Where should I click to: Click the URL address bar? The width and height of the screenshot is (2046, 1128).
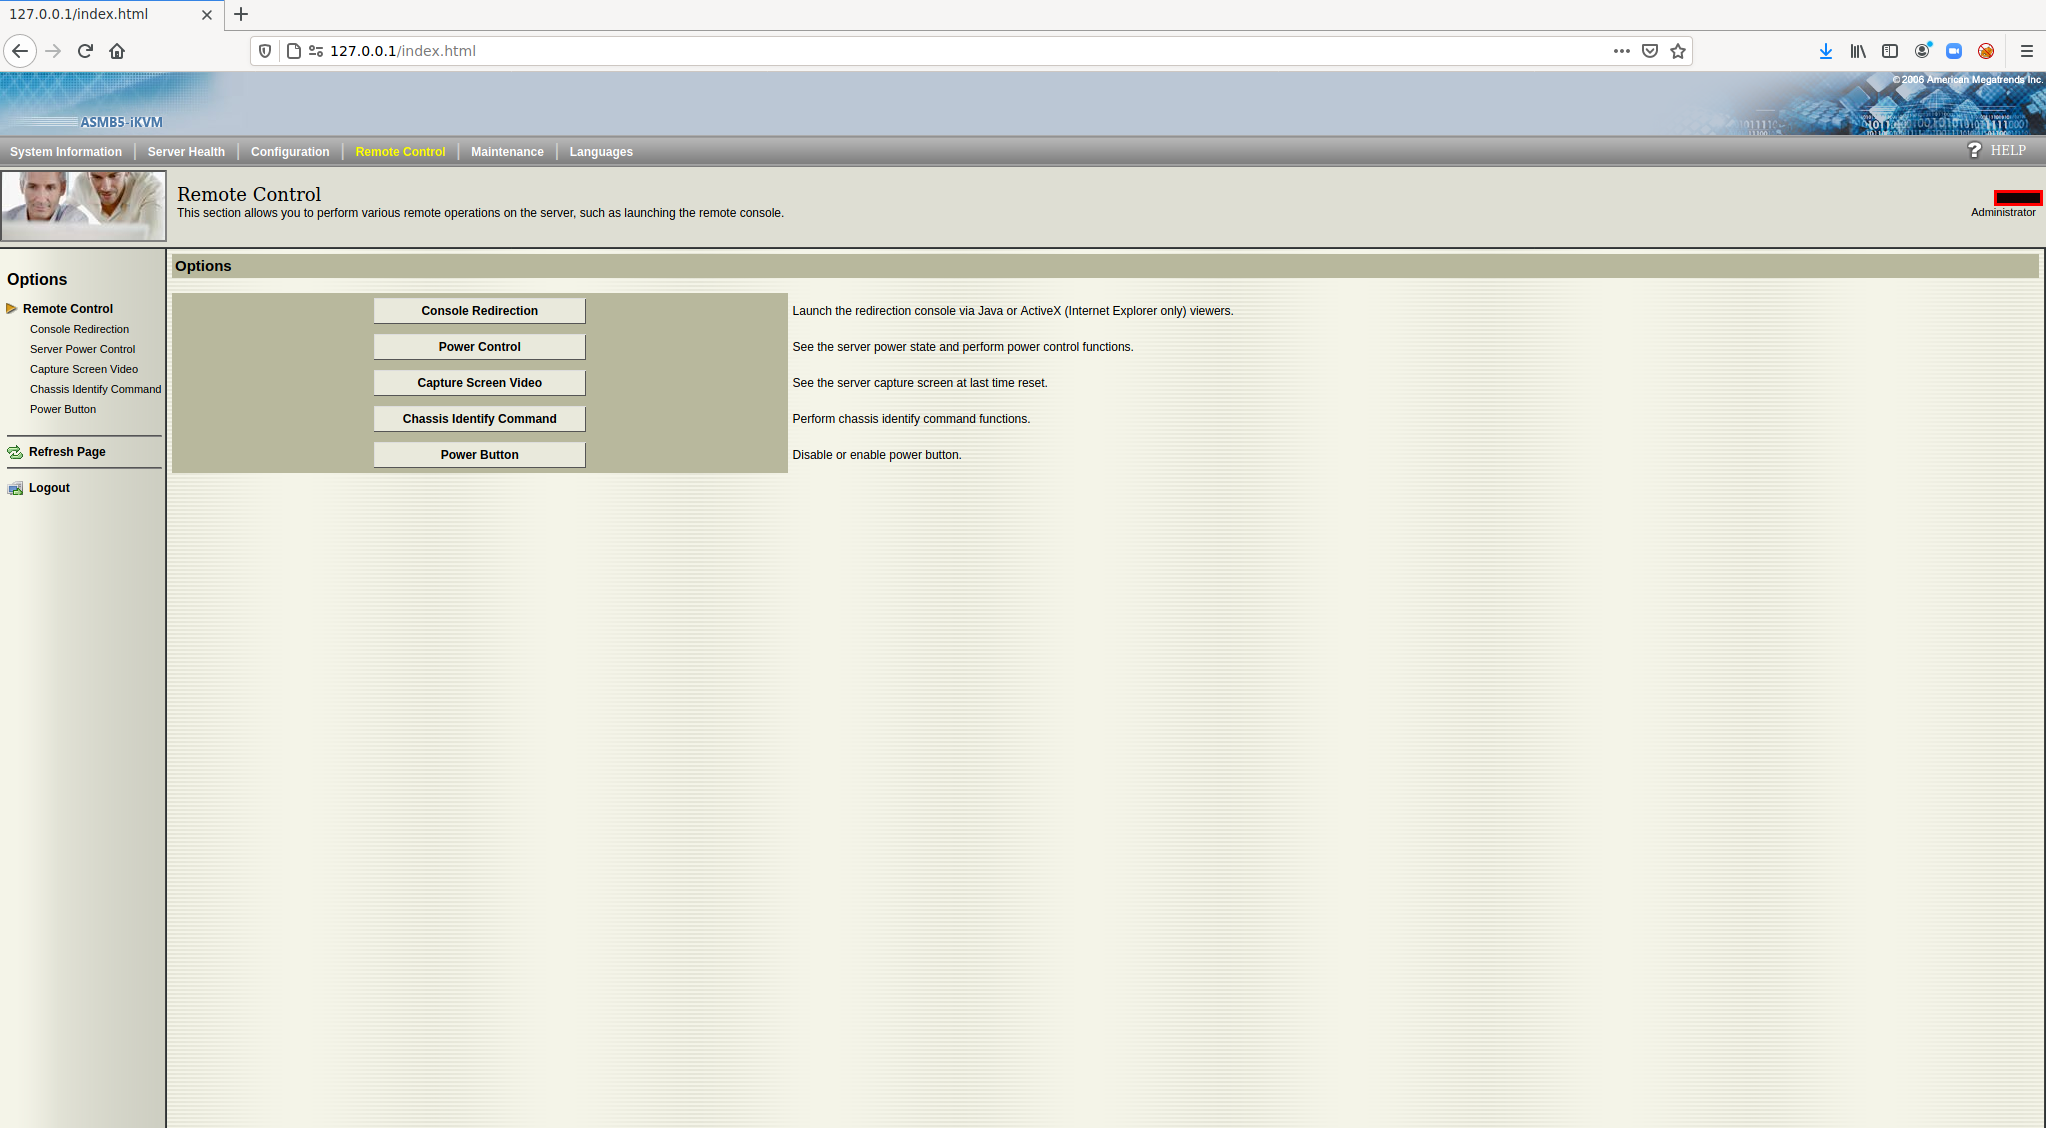[900, 51]
